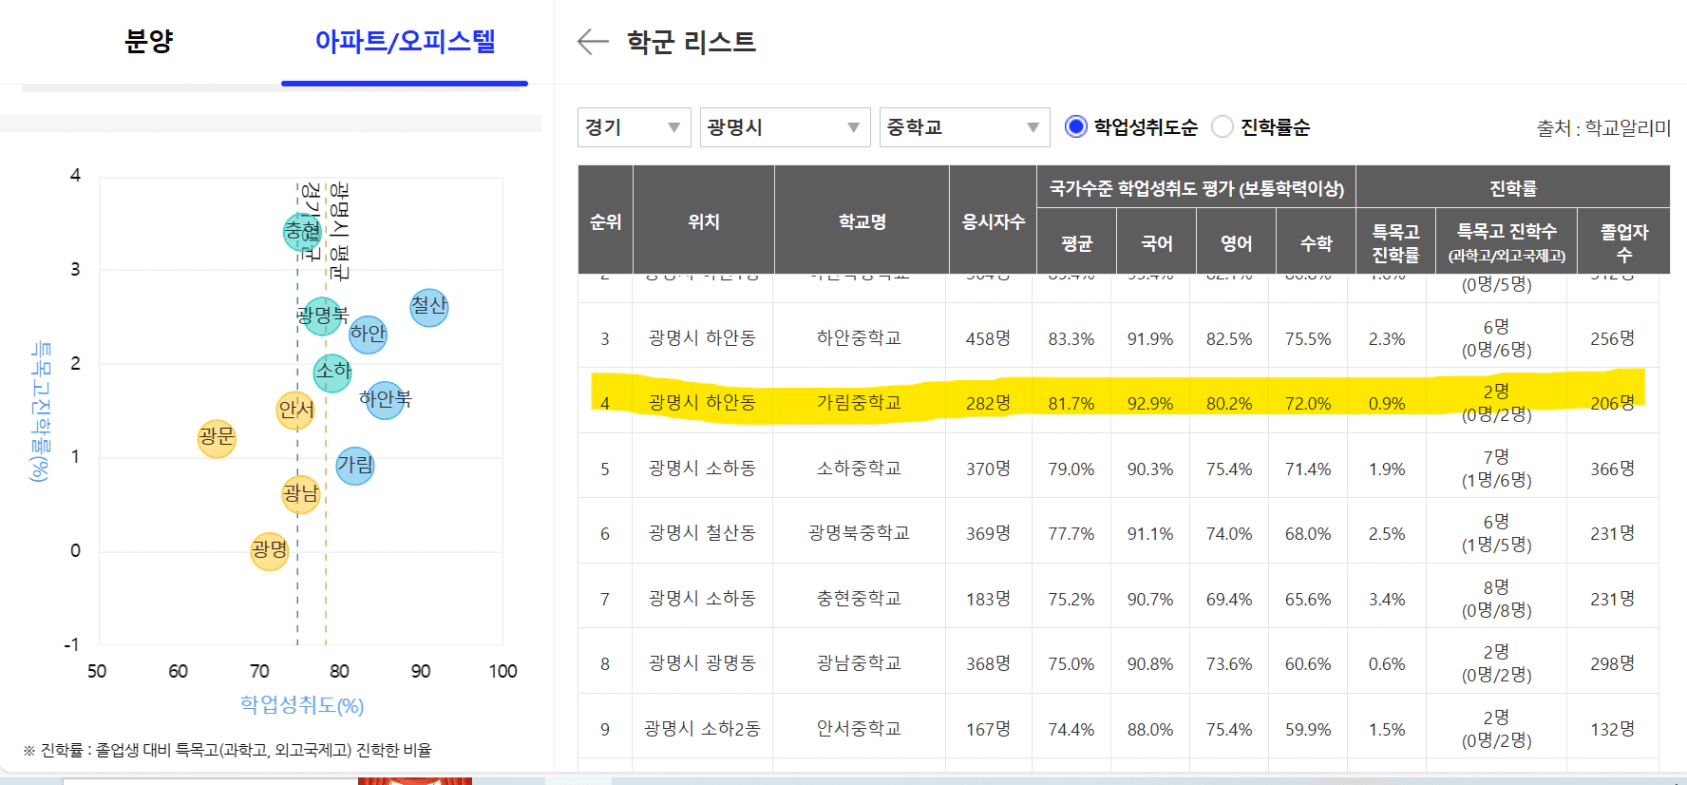The width and height of the screenshot is (1687, 785).
Task: Click the 충현 bubble in chart
Action: pos(302,232)
